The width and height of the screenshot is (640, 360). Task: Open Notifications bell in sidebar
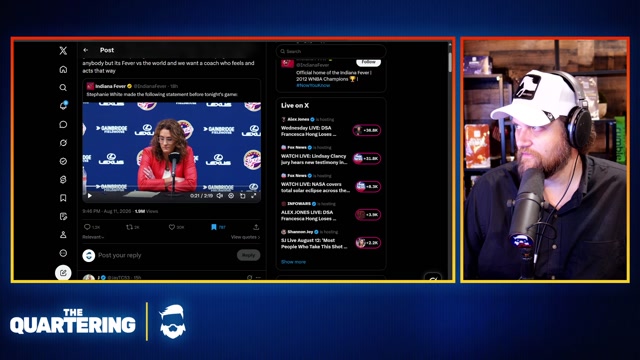pyautogui.click(x=63, y=105)
